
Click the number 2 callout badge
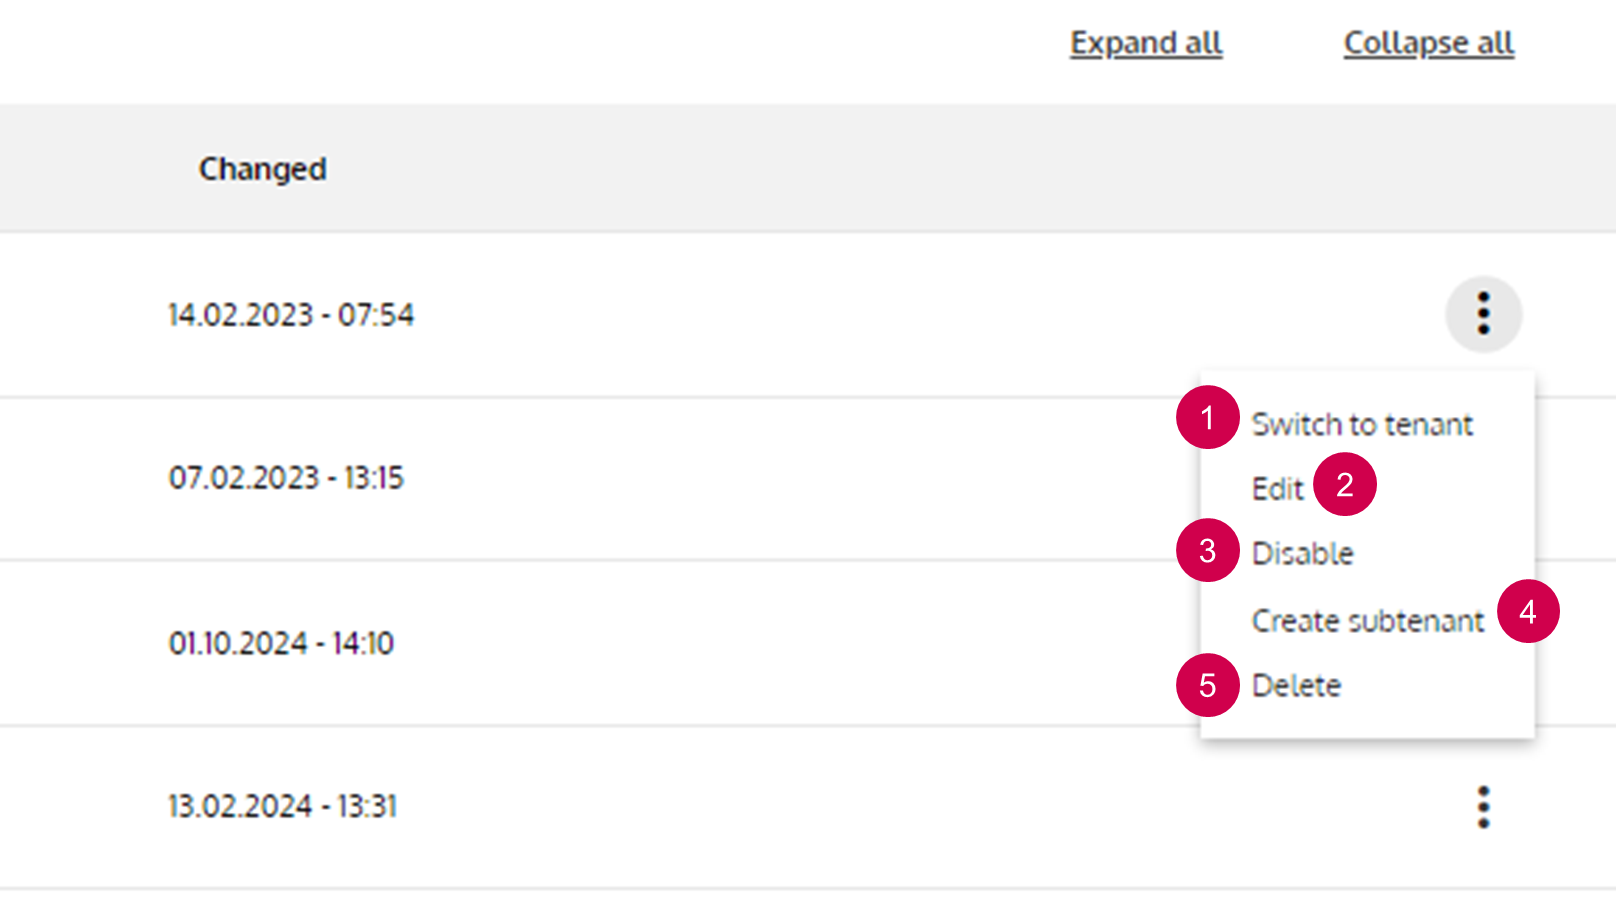(x=1344, y=485)
